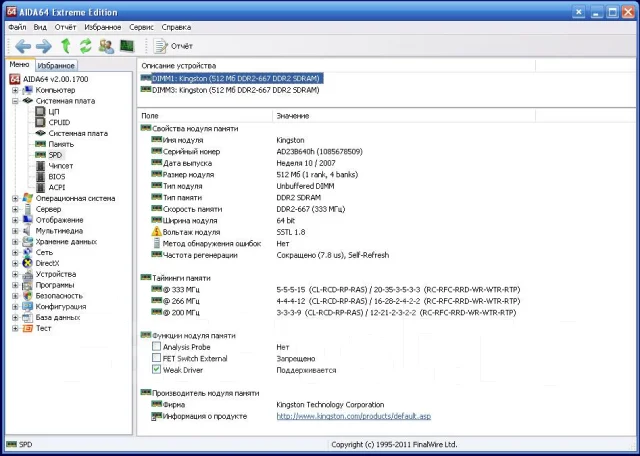Open the Справка menu
Image resolution: width=640 pixels, height=456 pixels.
(176, 27)
